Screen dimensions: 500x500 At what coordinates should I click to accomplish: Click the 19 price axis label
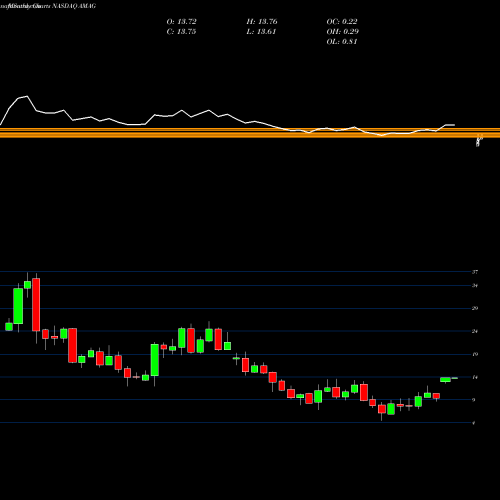(475, 354)
